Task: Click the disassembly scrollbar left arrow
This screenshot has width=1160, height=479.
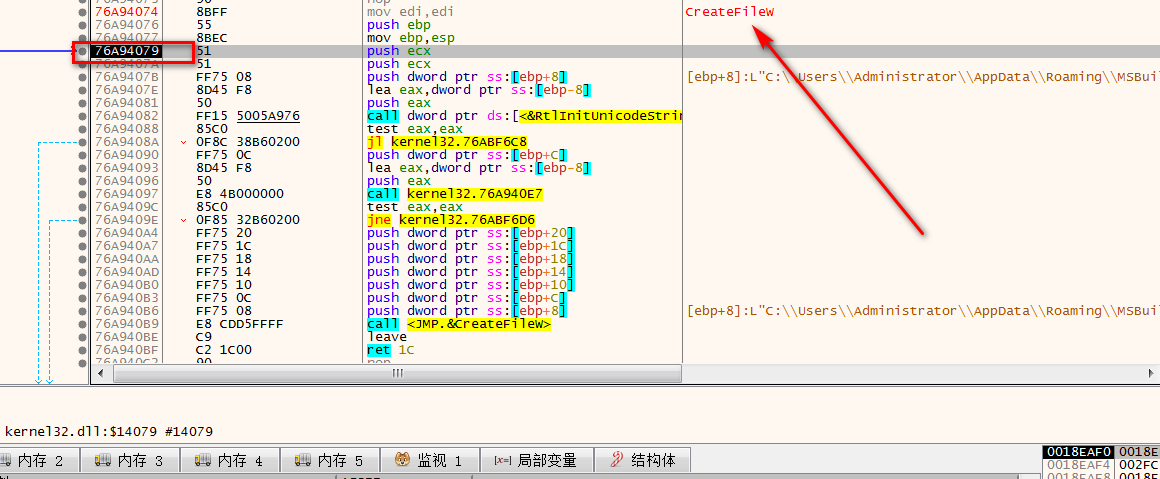Action: click(101, 373)
